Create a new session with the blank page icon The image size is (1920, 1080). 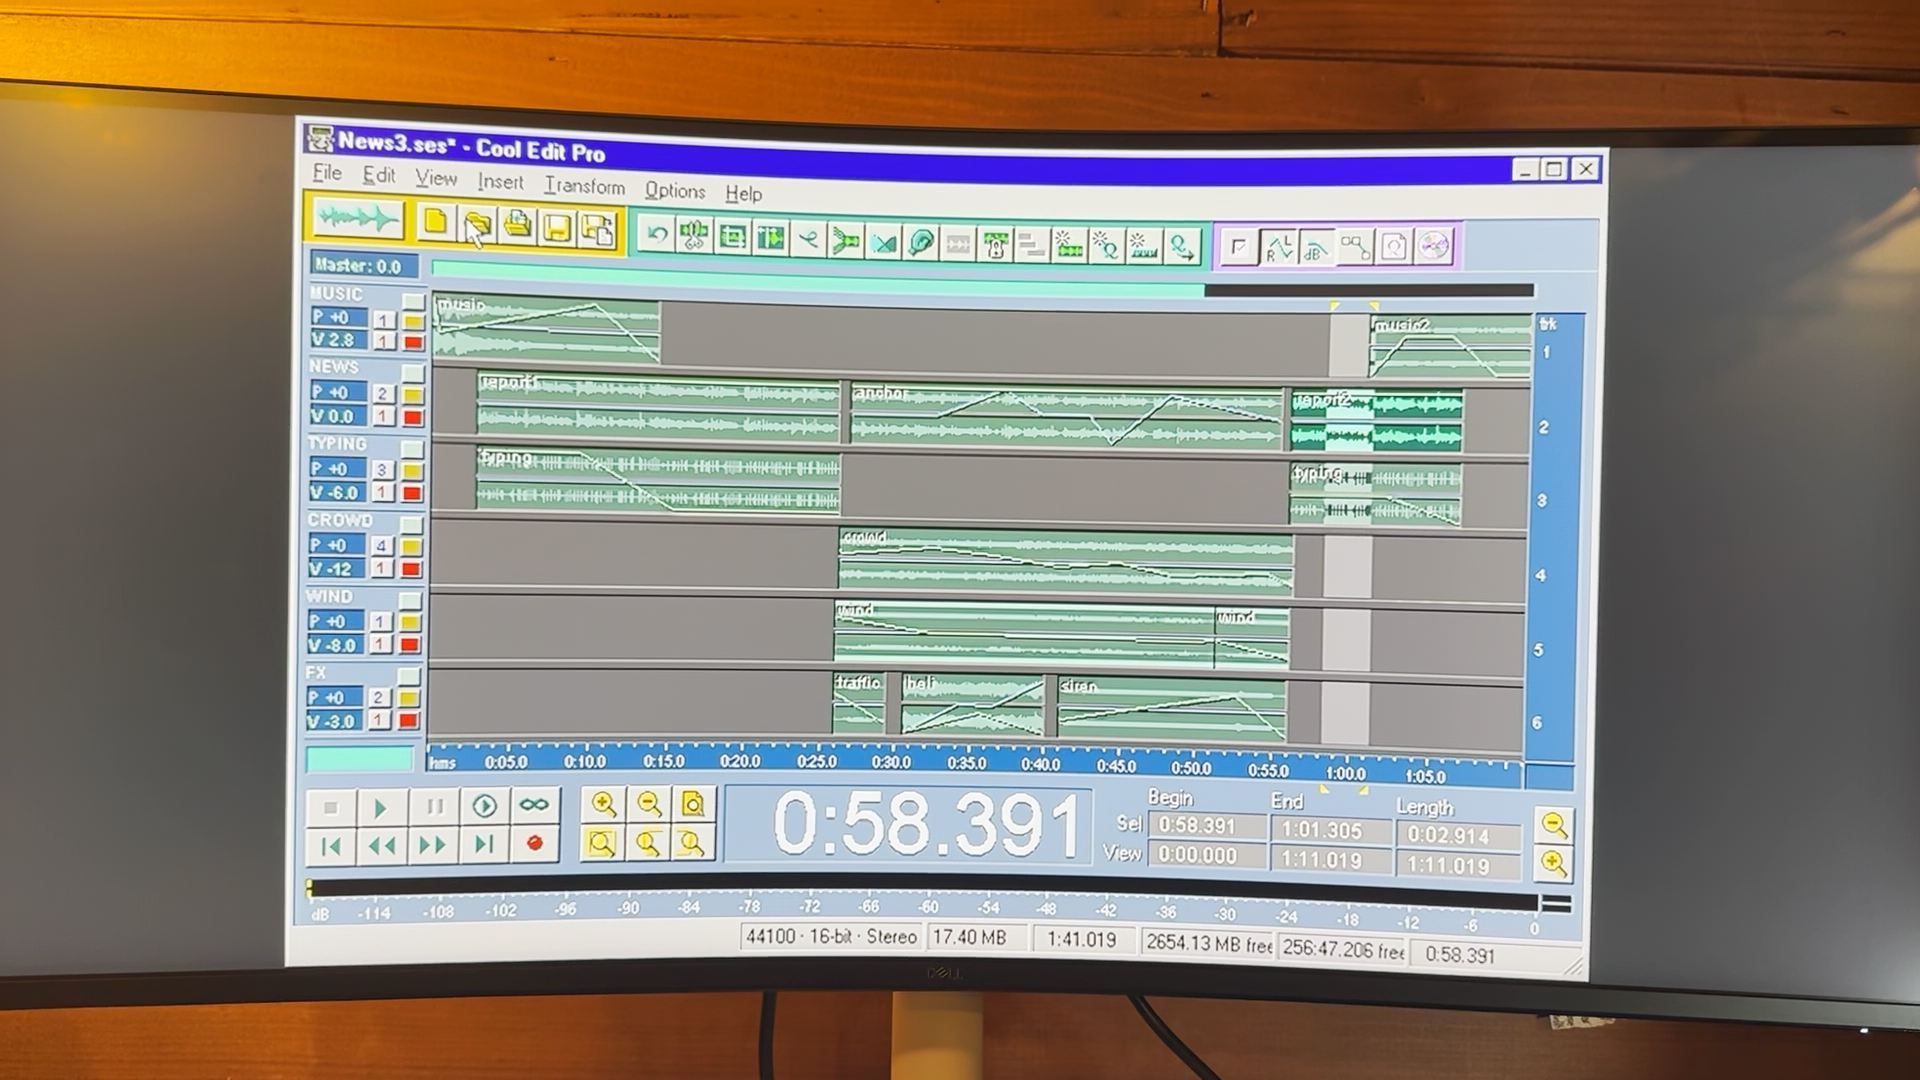(x=435, y=222)
